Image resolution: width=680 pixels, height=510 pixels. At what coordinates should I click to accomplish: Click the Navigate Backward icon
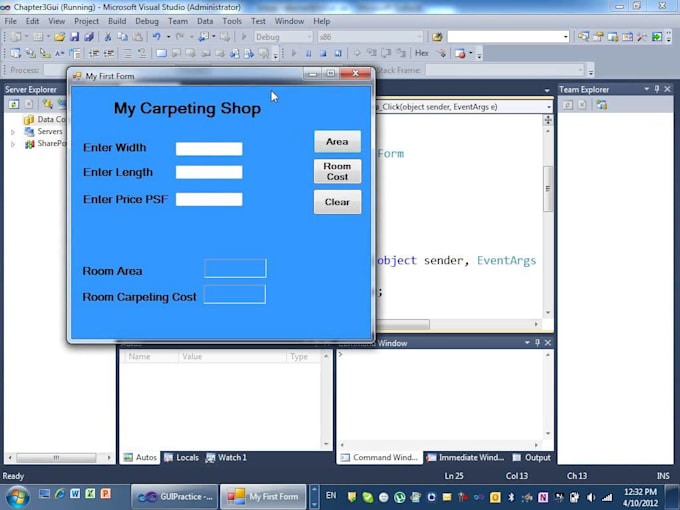tap(203, 37)
